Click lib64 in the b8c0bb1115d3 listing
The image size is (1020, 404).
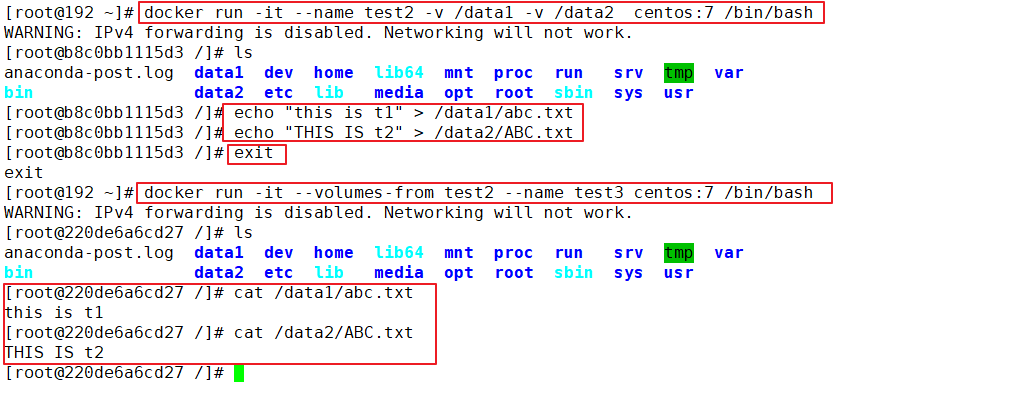tap(399, 73)
